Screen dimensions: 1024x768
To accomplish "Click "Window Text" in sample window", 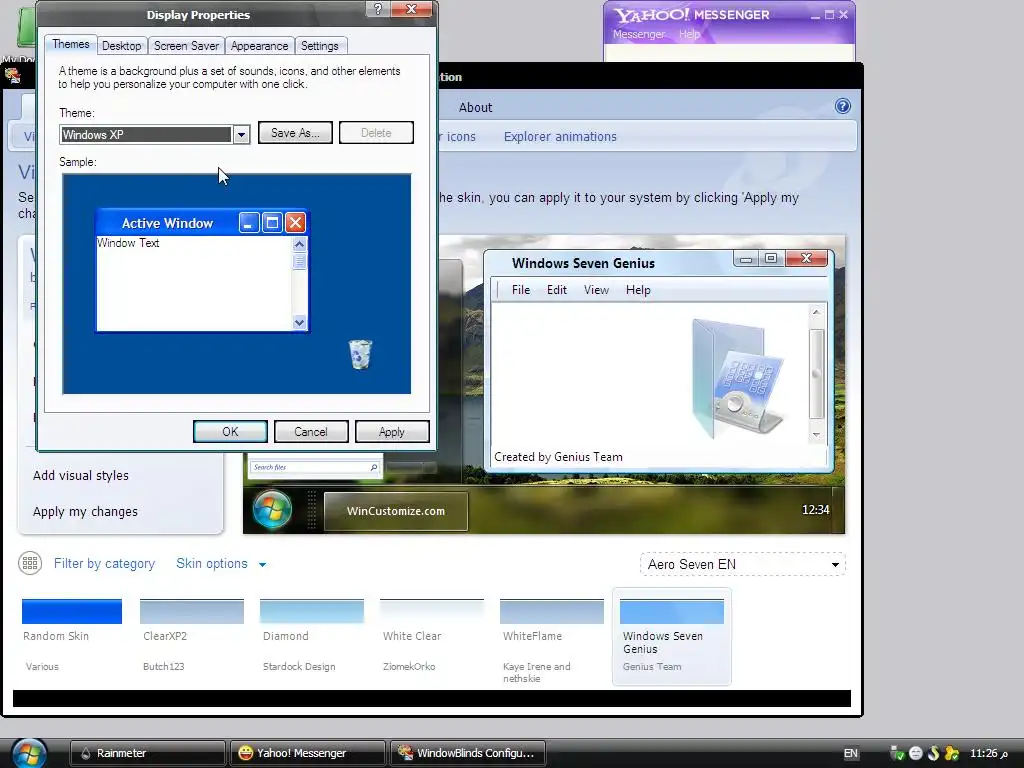I will coord(128,243).
